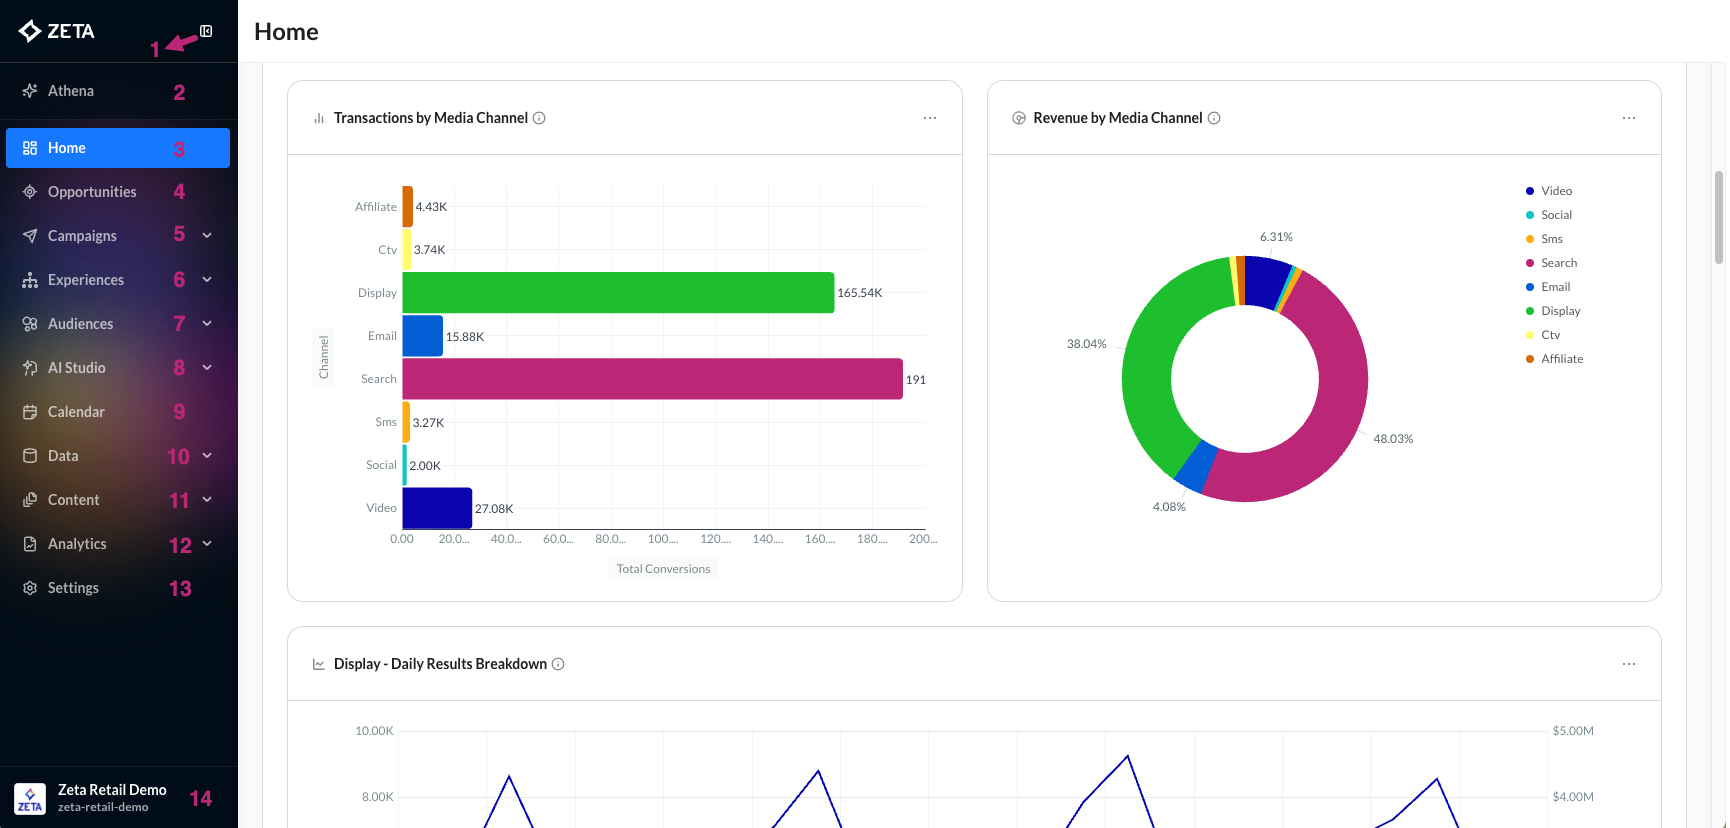The image size is (1730, 828).
Task: Open info icon beside Revenue by Media Channel
Action: pyautogui.click(x=1214, y=118)
